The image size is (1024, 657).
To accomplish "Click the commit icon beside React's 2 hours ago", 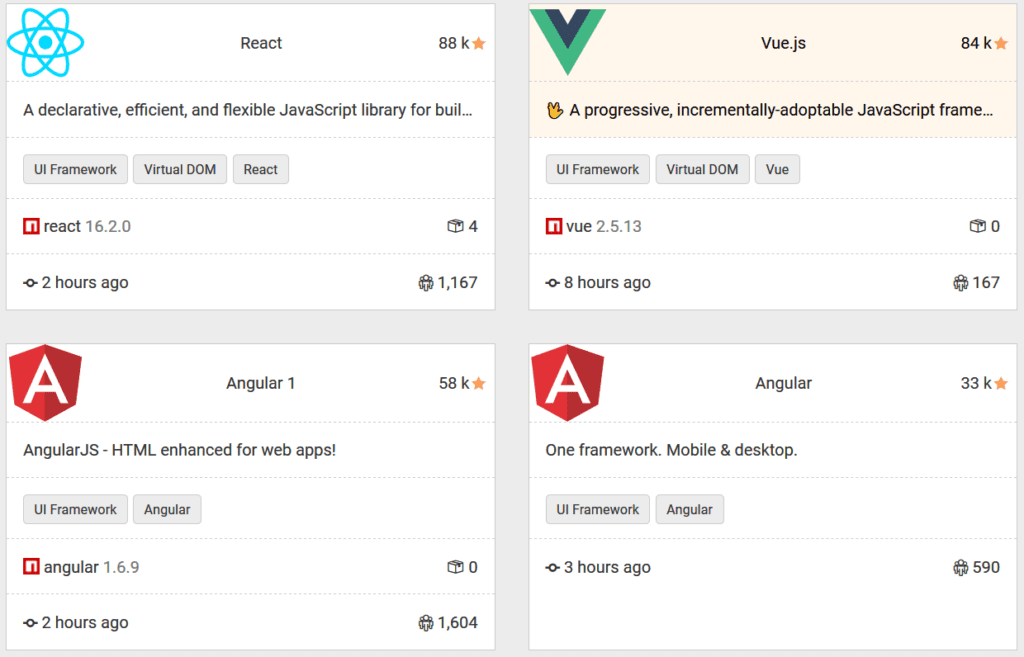I will point(30,283).
